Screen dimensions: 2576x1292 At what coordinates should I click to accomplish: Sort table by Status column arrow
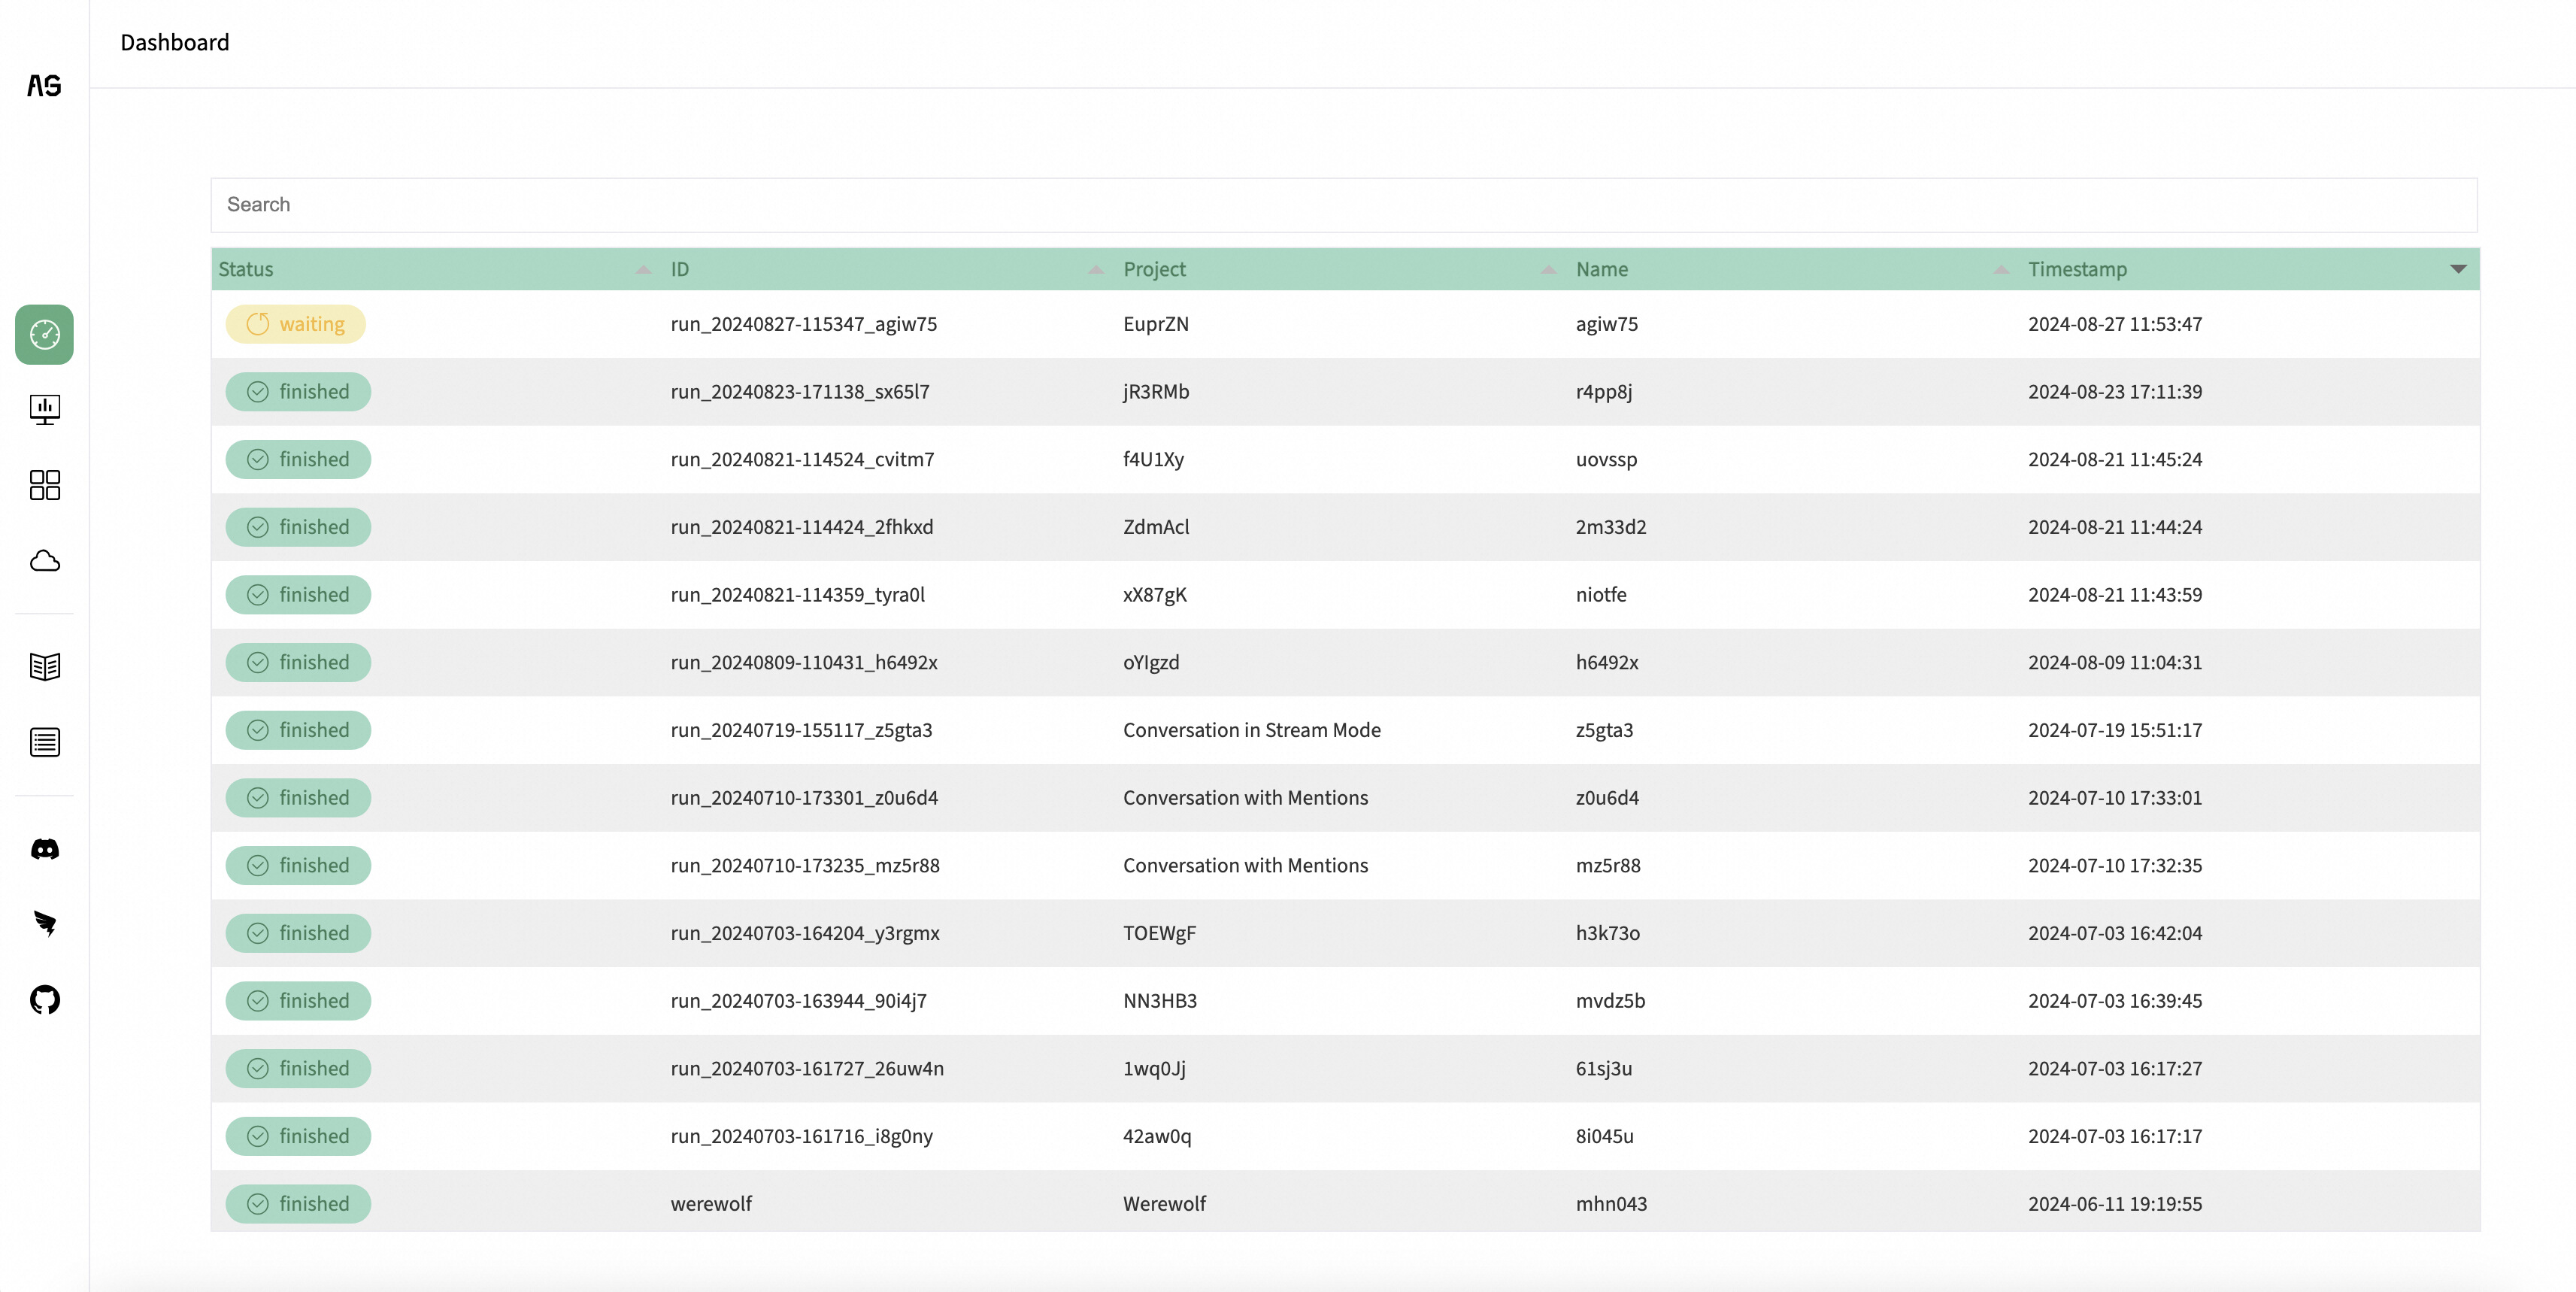pyautogui.click(x=643, y=269)
